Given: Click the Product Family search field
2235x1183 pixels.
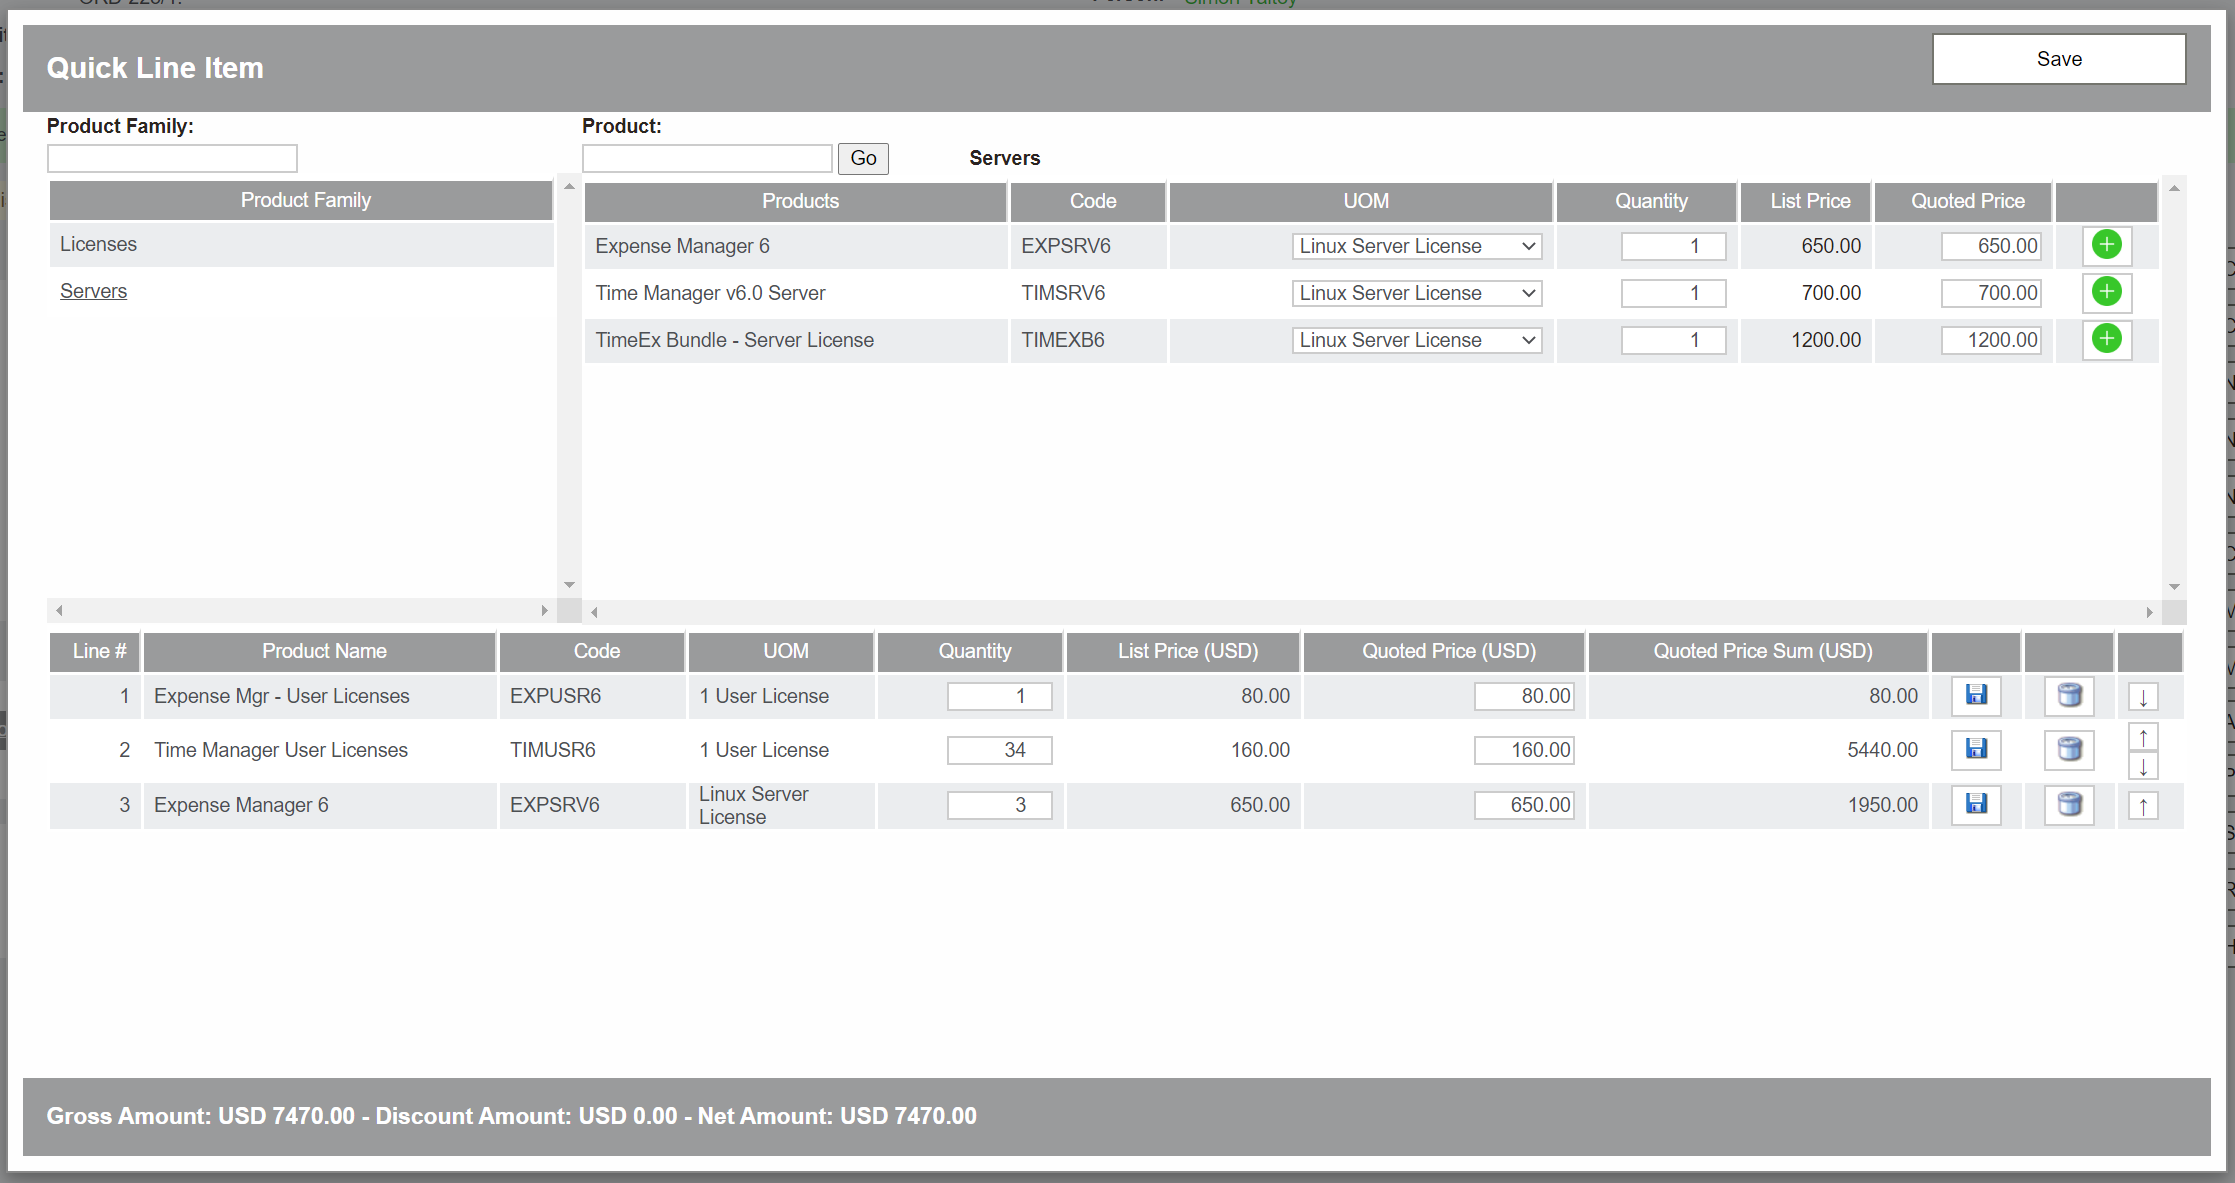Looking at the screenshot, I should [x=172, y=158].
